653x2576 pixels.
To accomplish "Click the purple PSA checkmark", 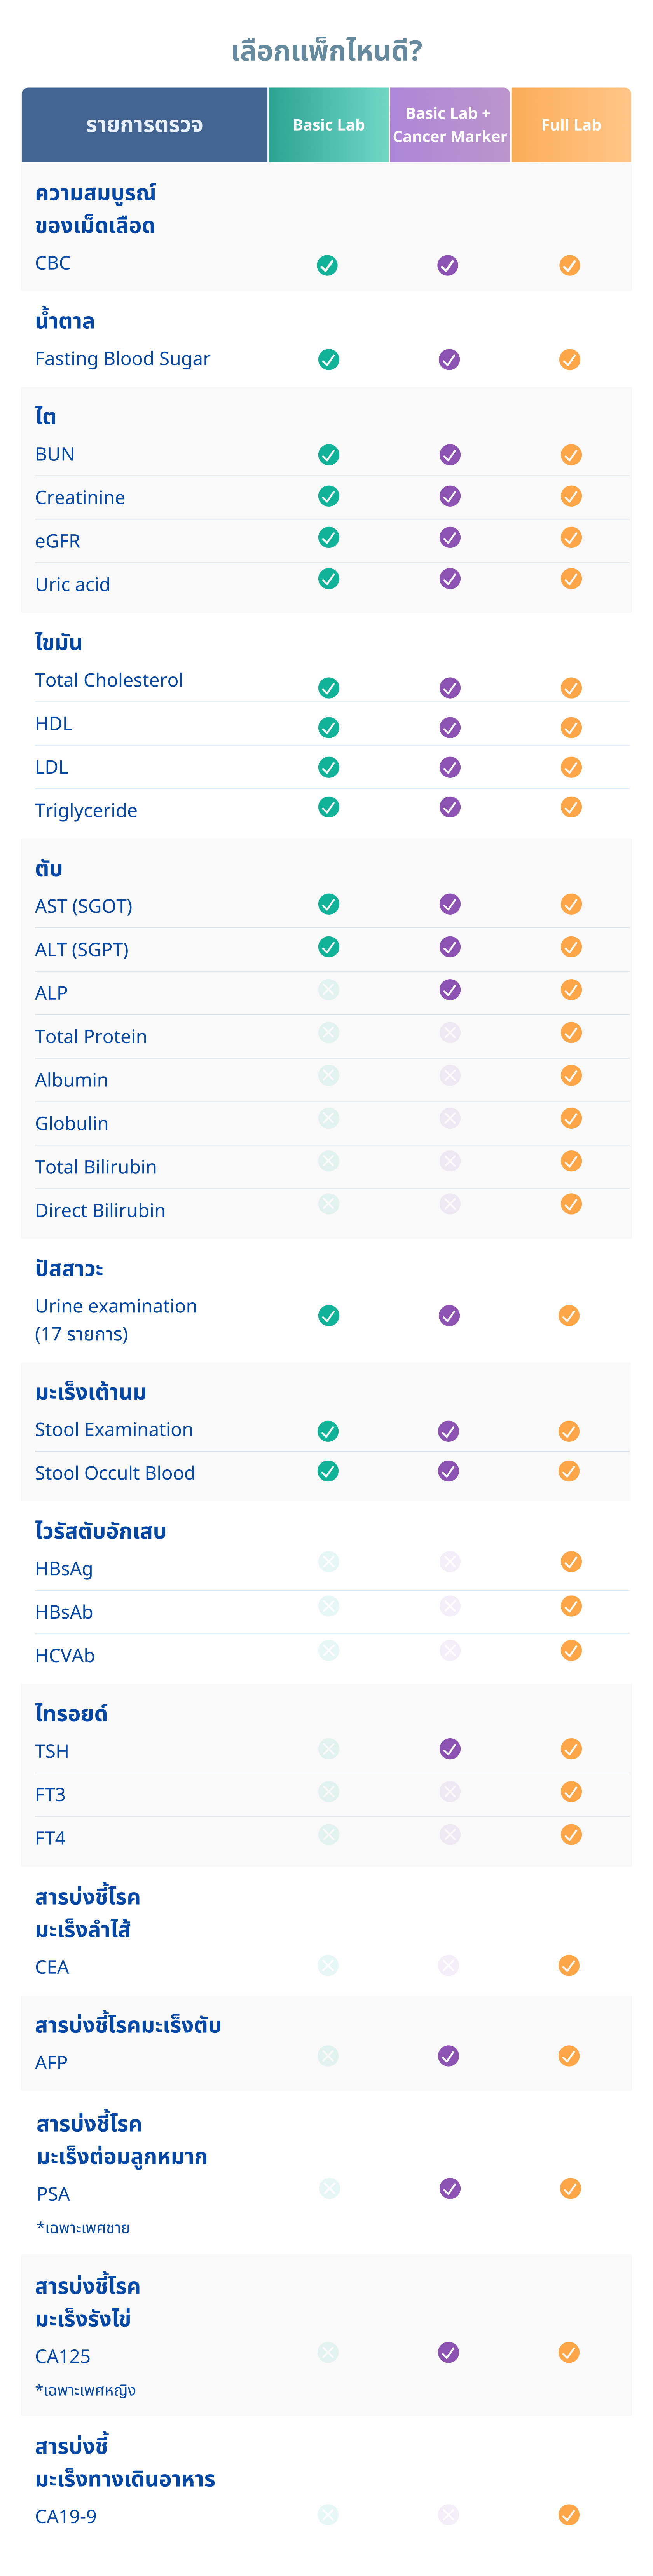I will pyautogui.click(x=450, y=2189).
